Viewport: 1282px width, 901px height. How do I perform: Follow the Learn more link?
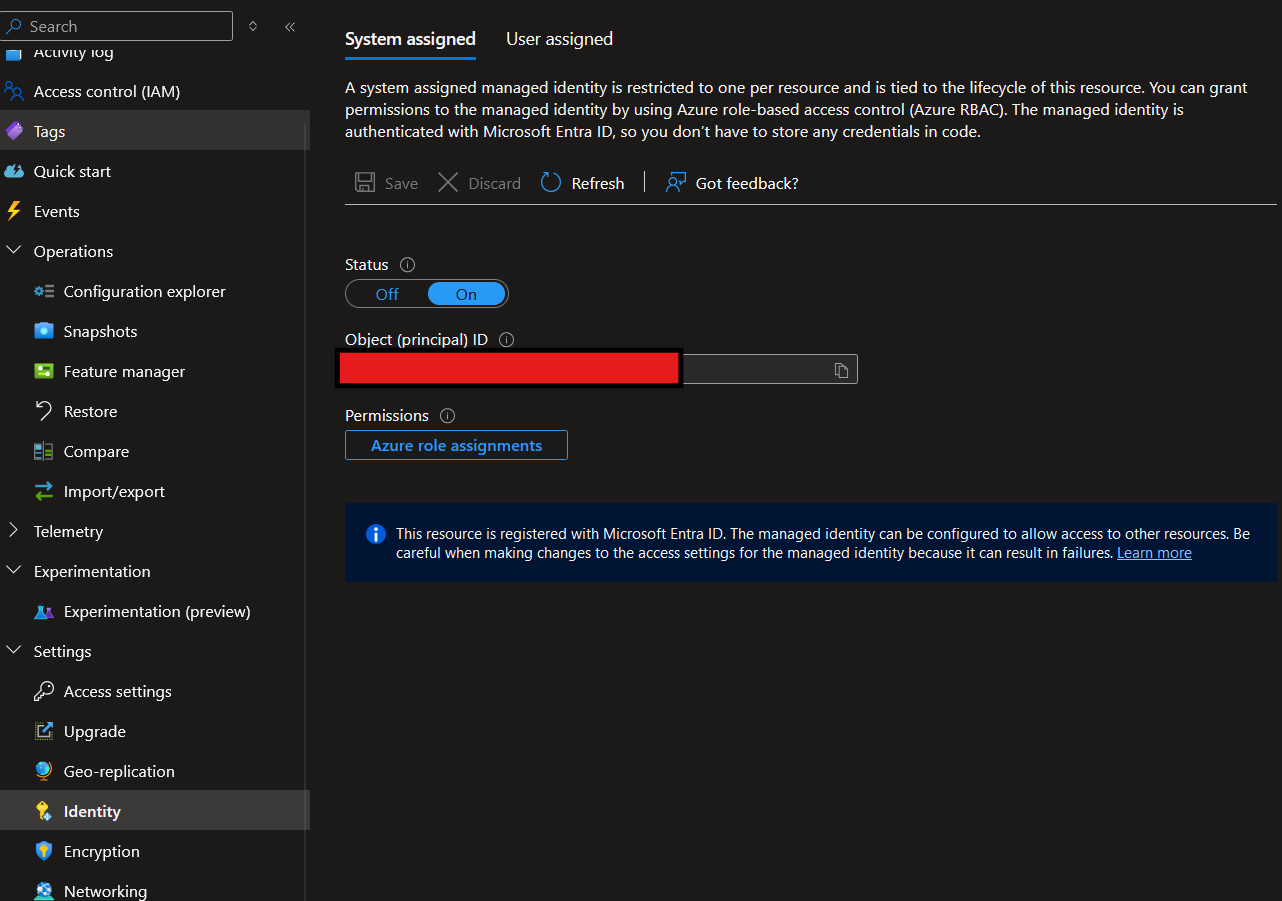(x=1154, y=553)
